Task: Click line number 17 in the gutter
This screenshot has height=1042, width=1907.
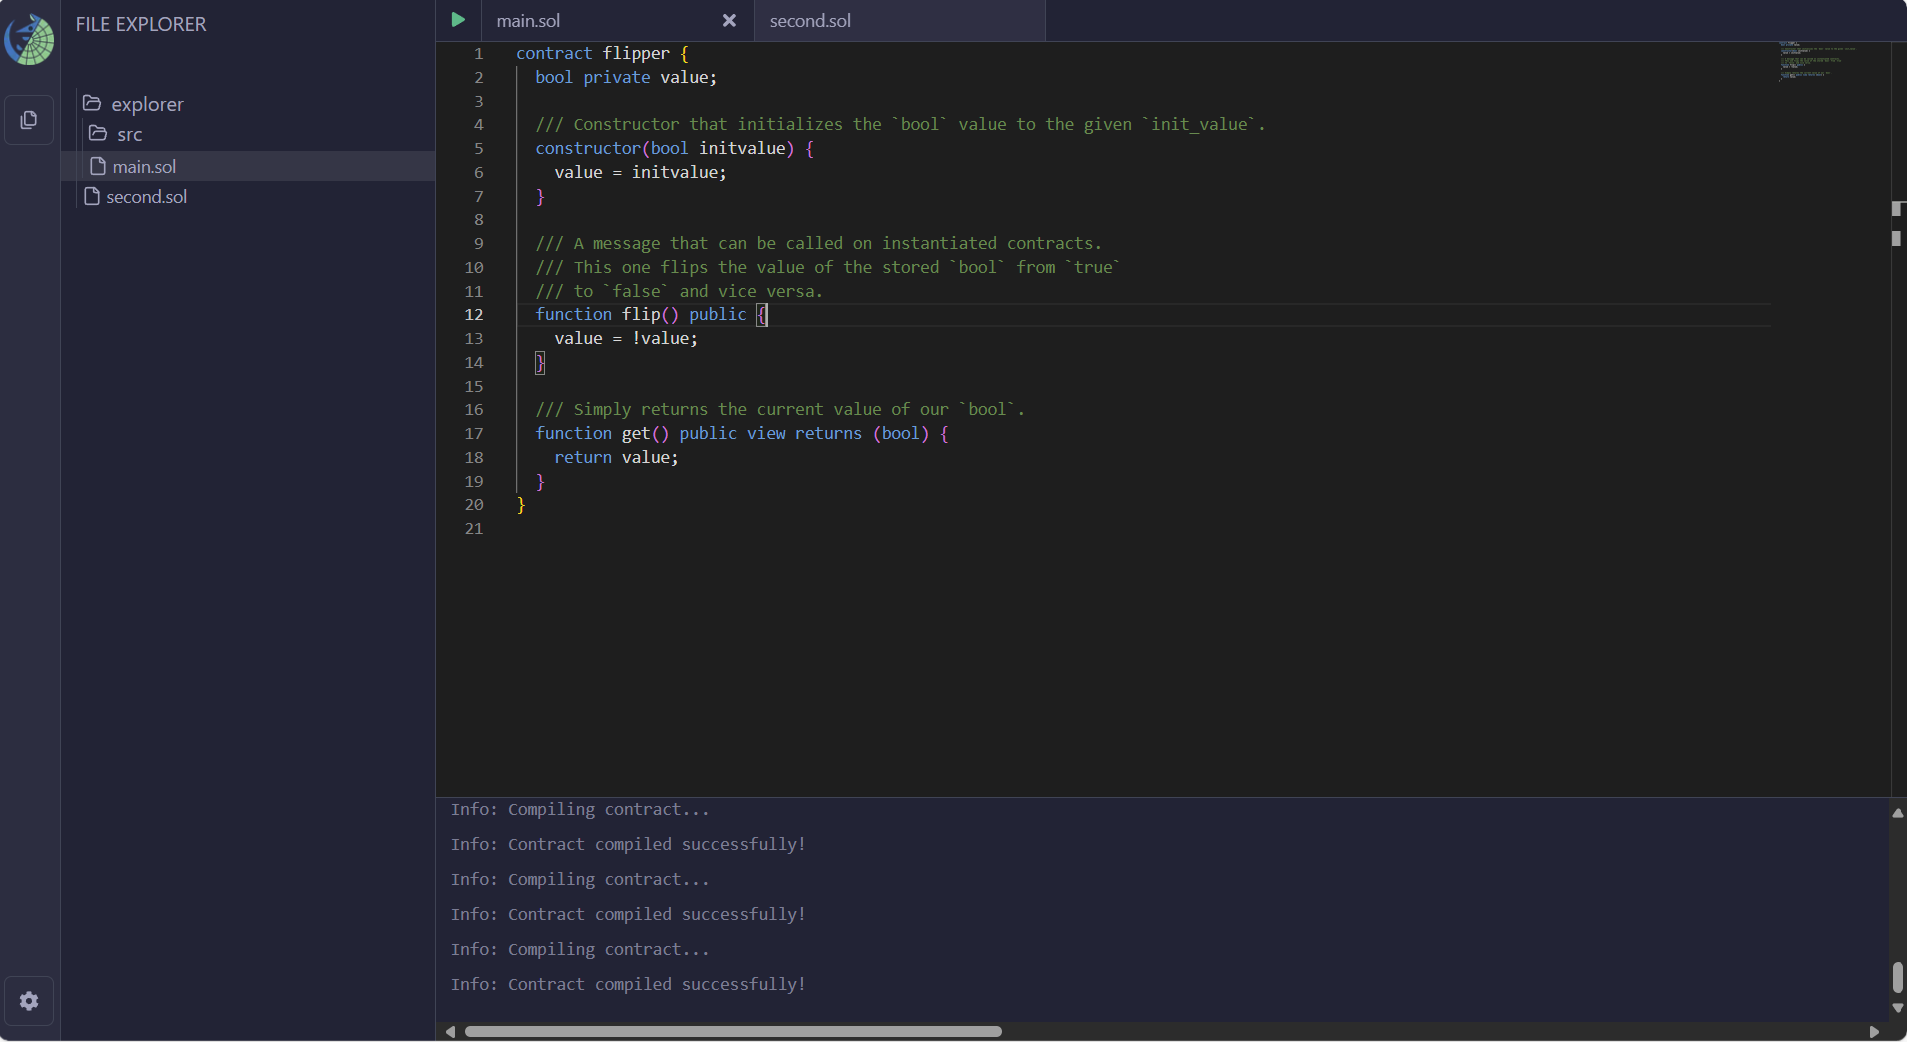Action: coord(474,433)
